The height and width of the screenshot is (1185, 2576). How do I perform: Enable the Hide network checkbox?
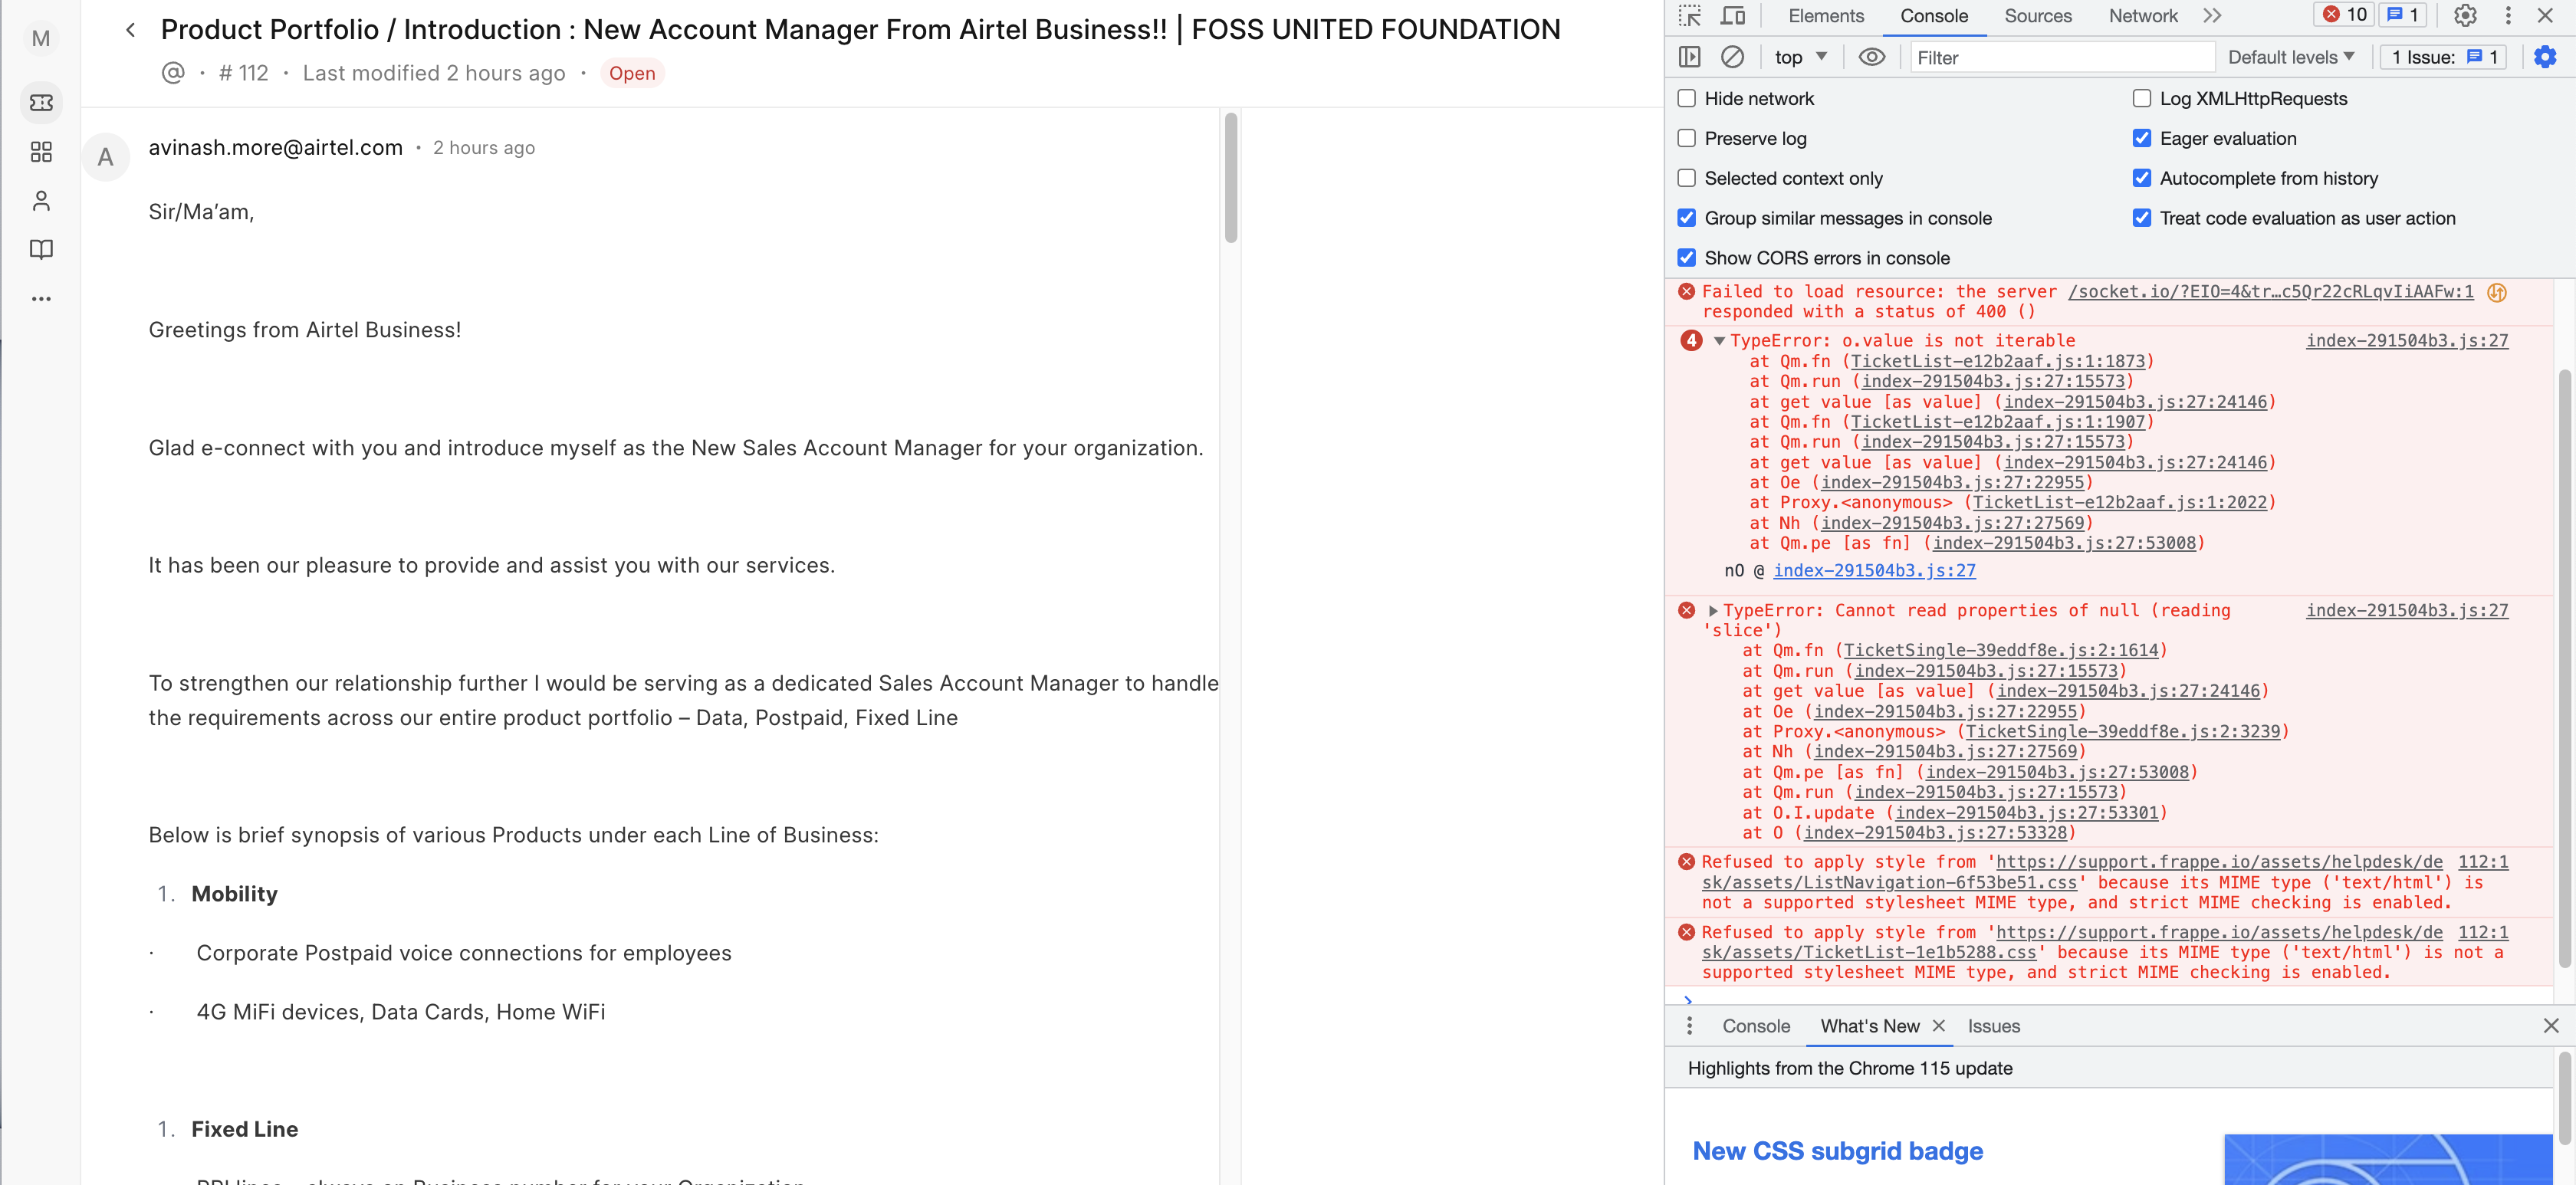pos(1687,98)
